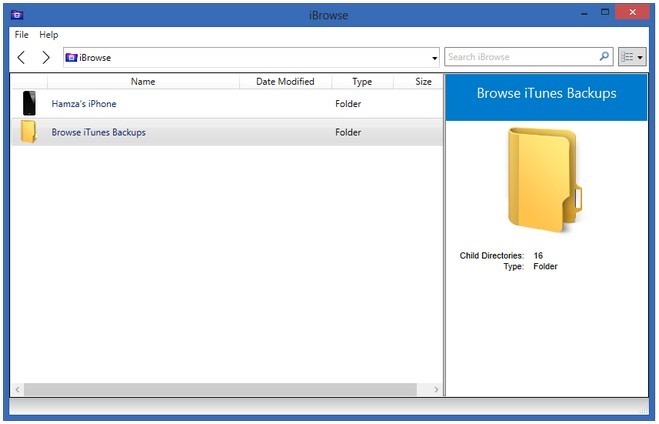This screenshot has height=424, width=659.
Task: Open the Help menu
Action: 49,34
